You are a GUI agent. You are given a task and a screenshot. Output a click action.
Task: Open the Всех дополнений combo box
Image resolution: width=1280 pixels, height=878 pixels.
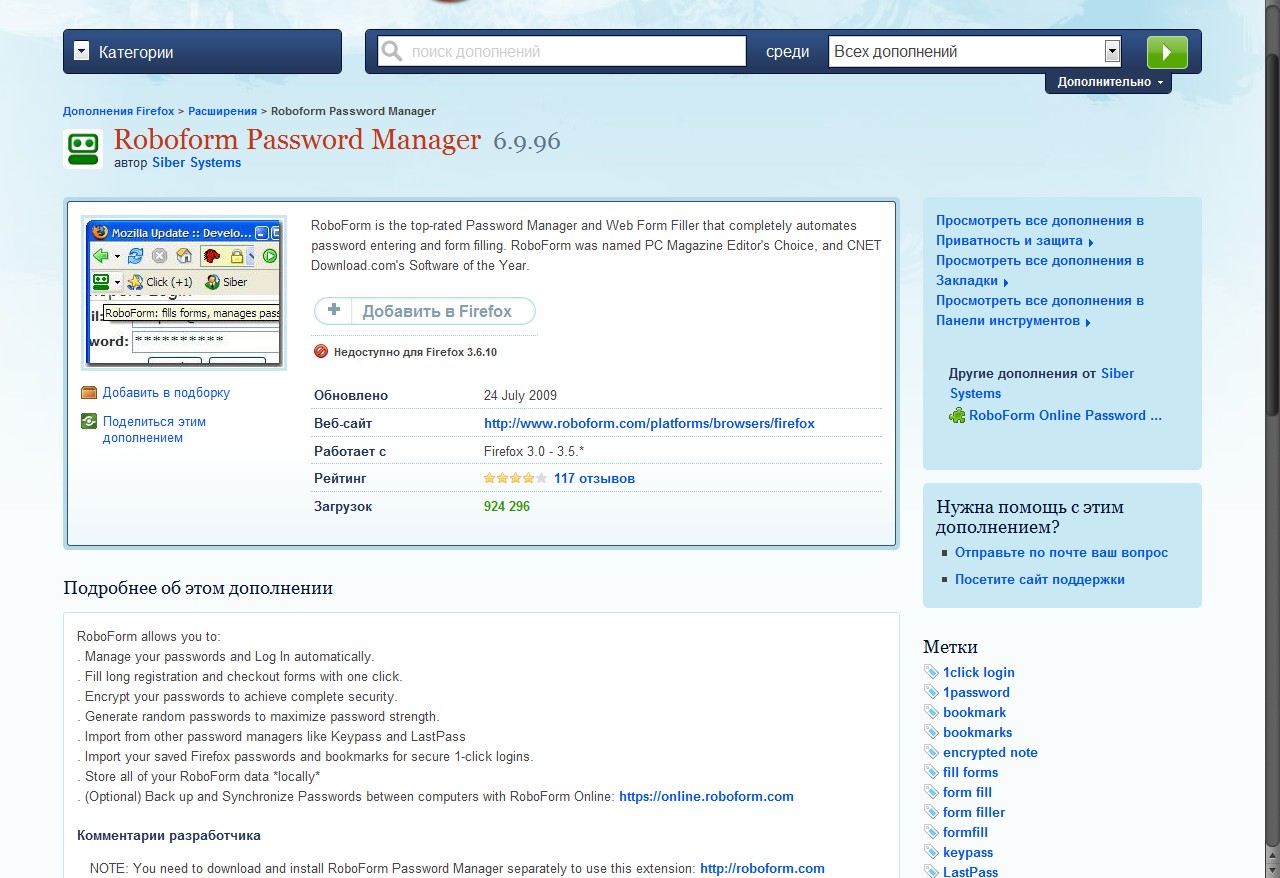[974, 52]
